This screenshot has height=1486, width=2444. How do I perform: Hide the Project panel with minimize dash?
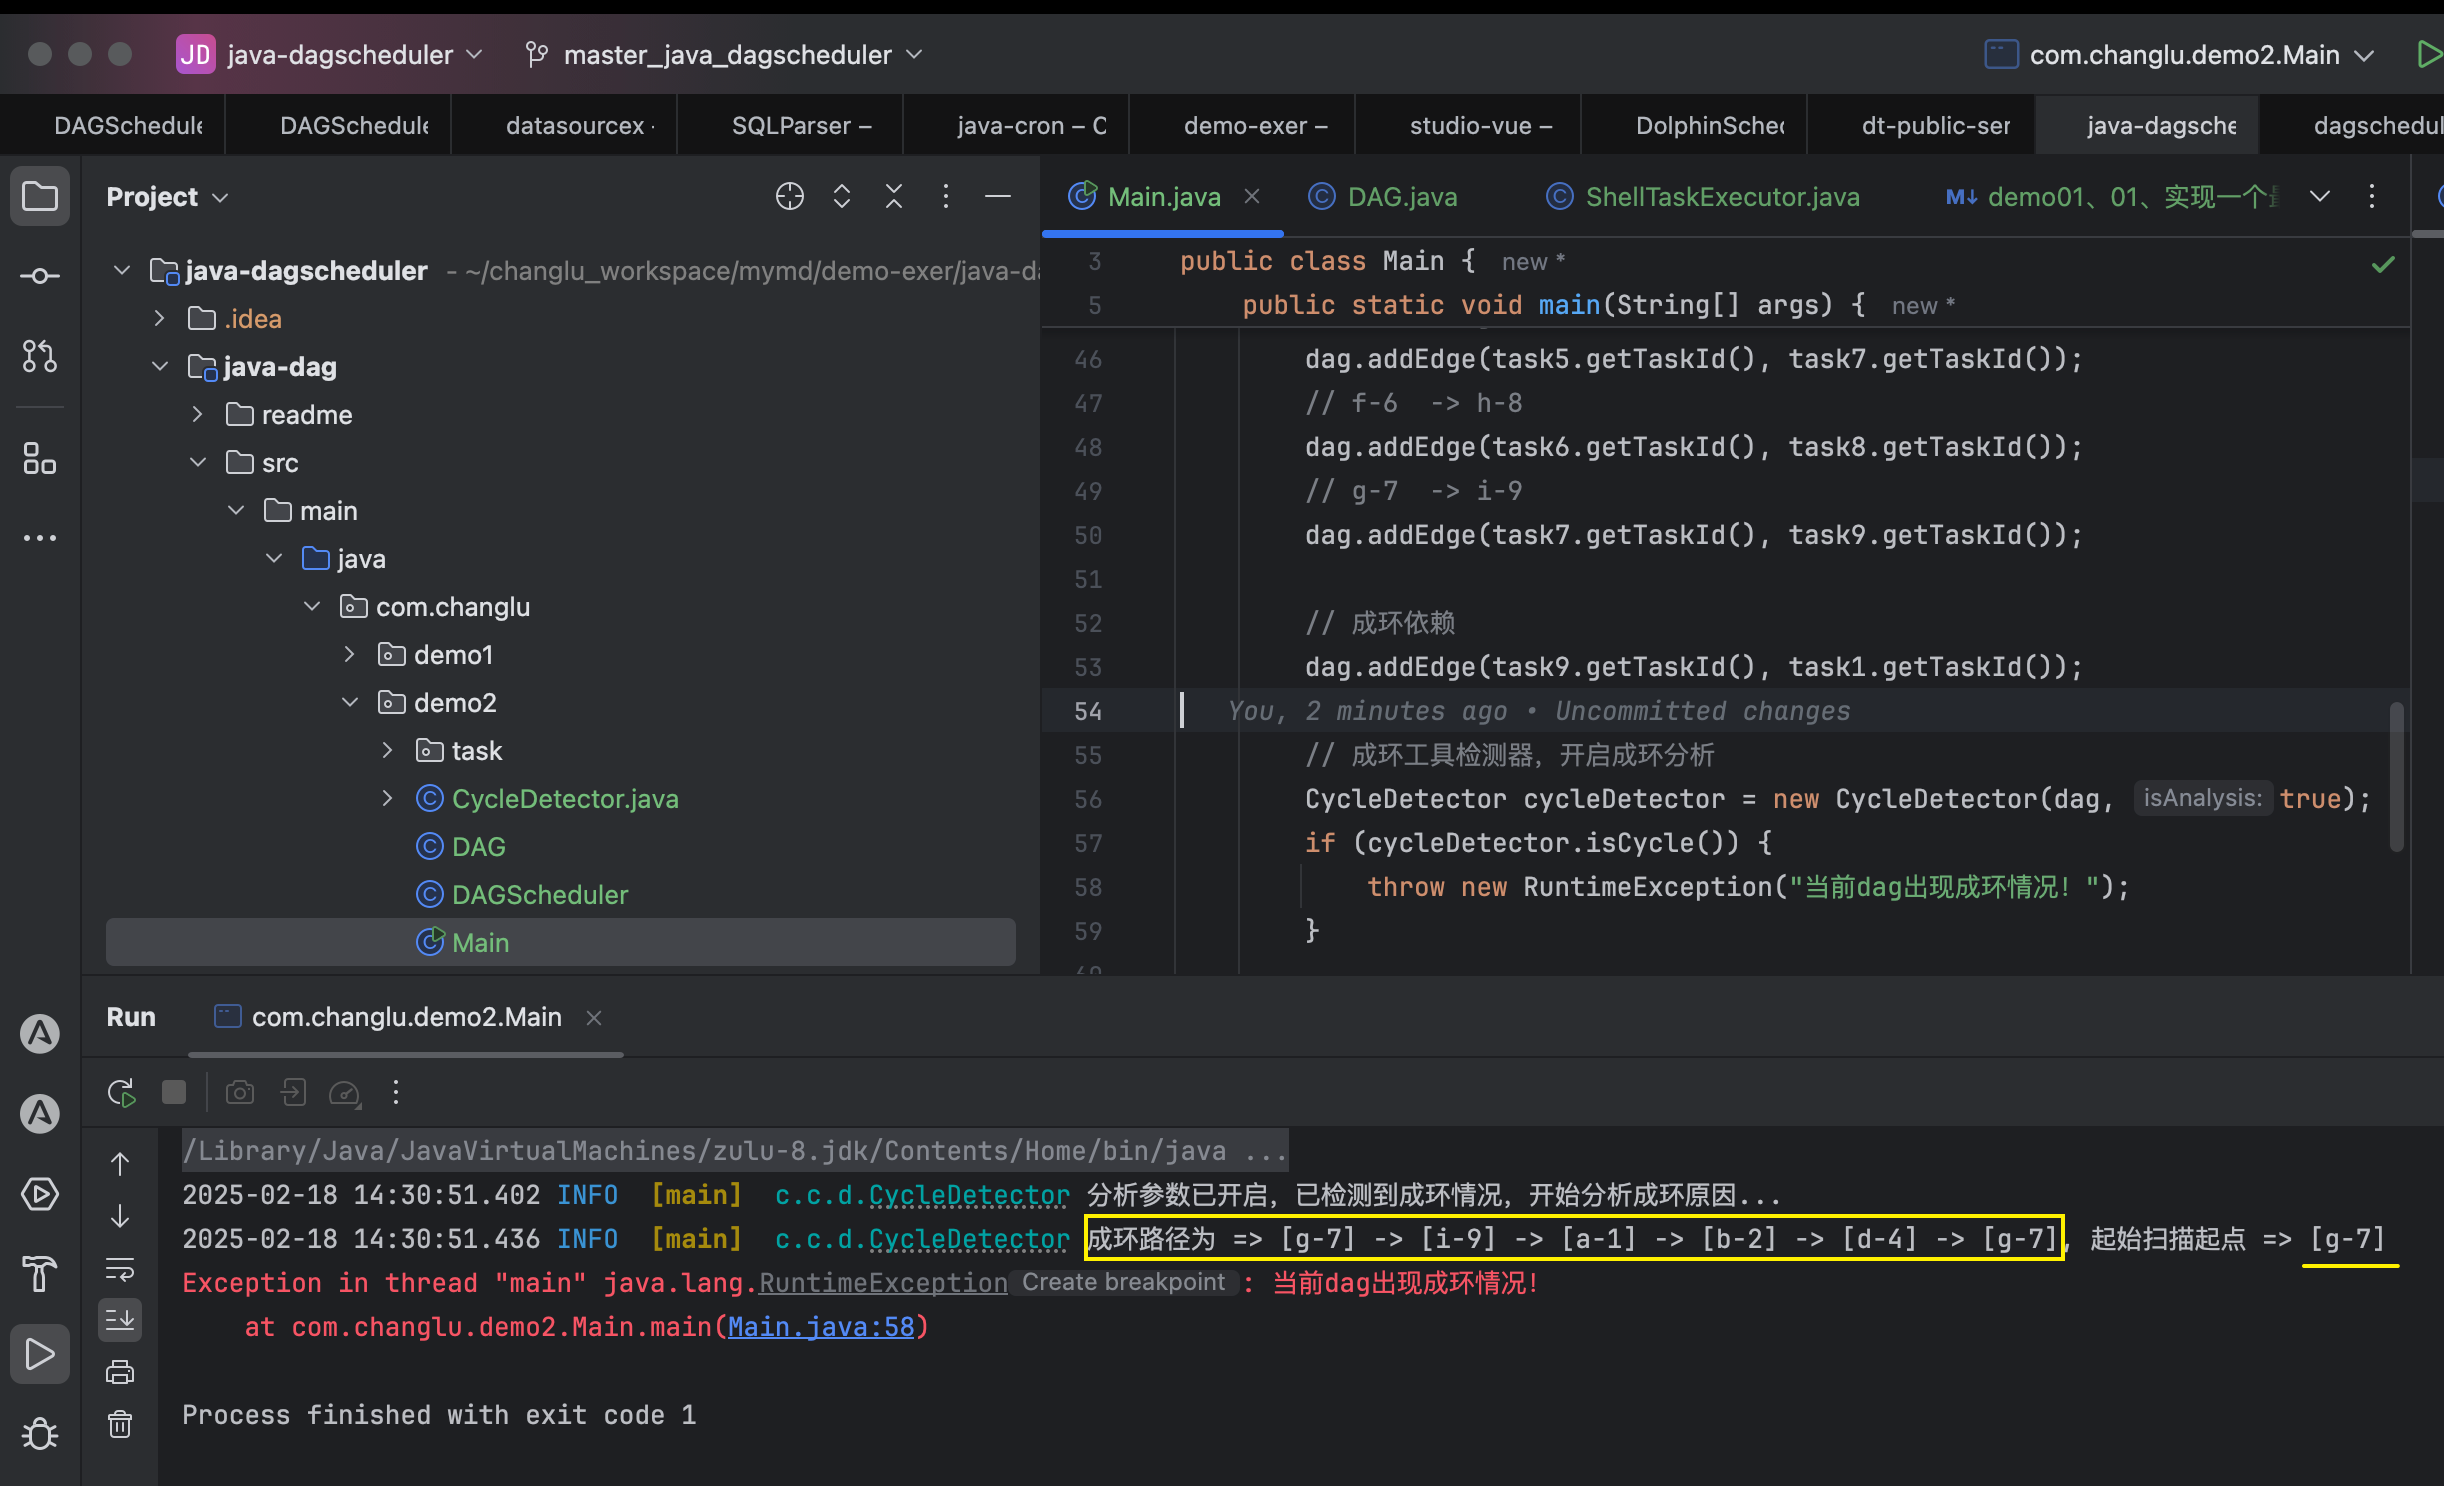(998, 196)
